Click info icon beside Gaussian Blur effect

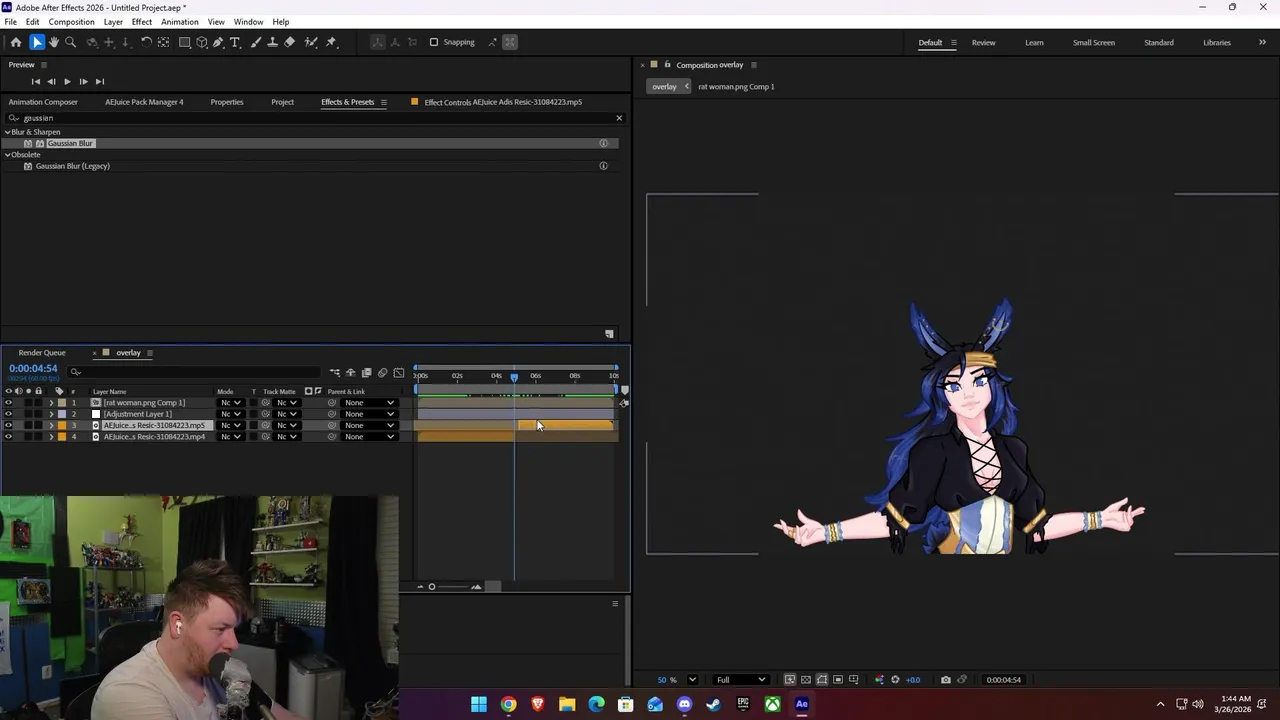coord(603,143)
